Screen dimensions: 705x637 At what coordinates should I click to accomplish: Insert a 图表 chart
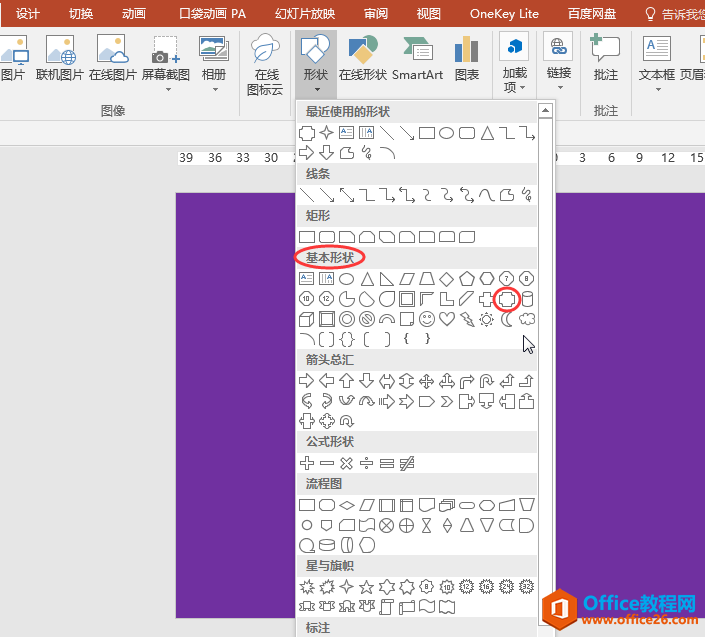point(467,58)
